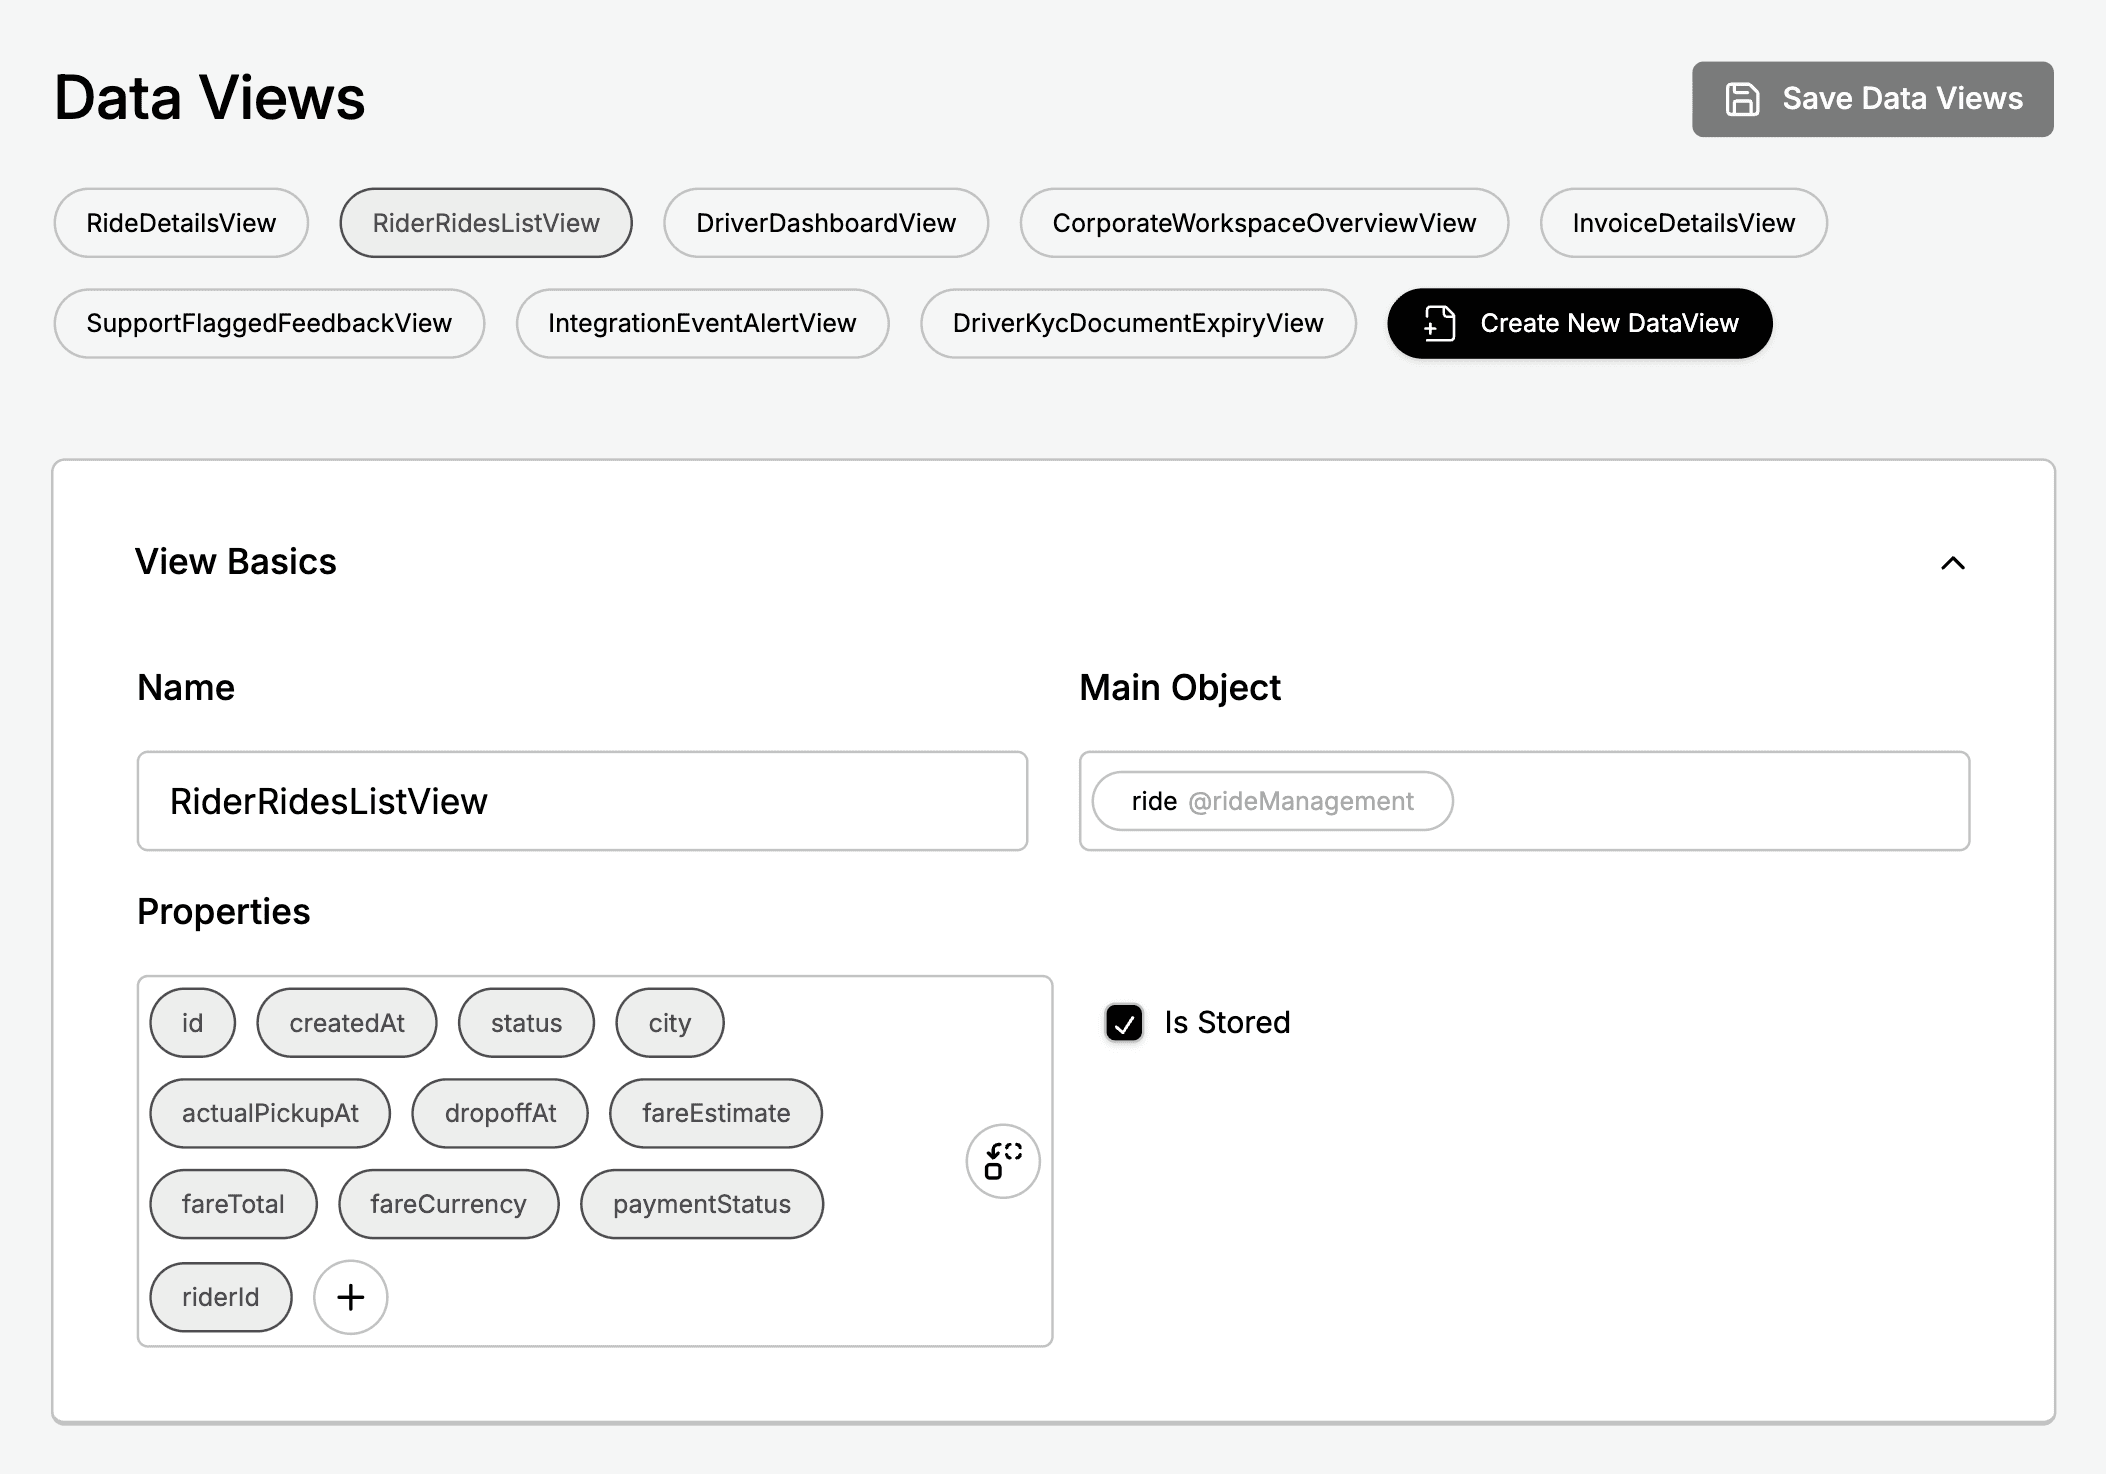Select the riderId property chip

(220, 1297)
